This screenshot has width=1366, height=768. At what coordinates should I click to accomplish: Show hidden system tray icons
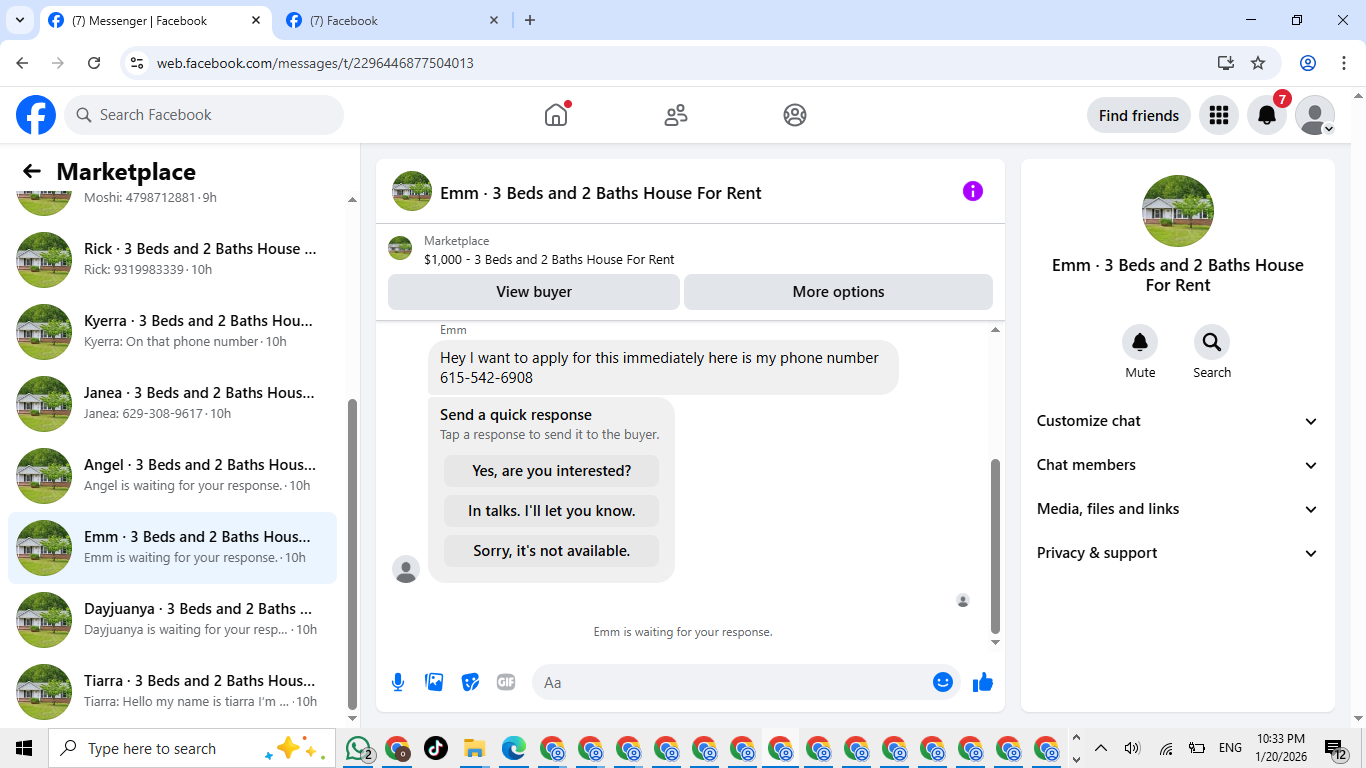[x=1101, y=748]
